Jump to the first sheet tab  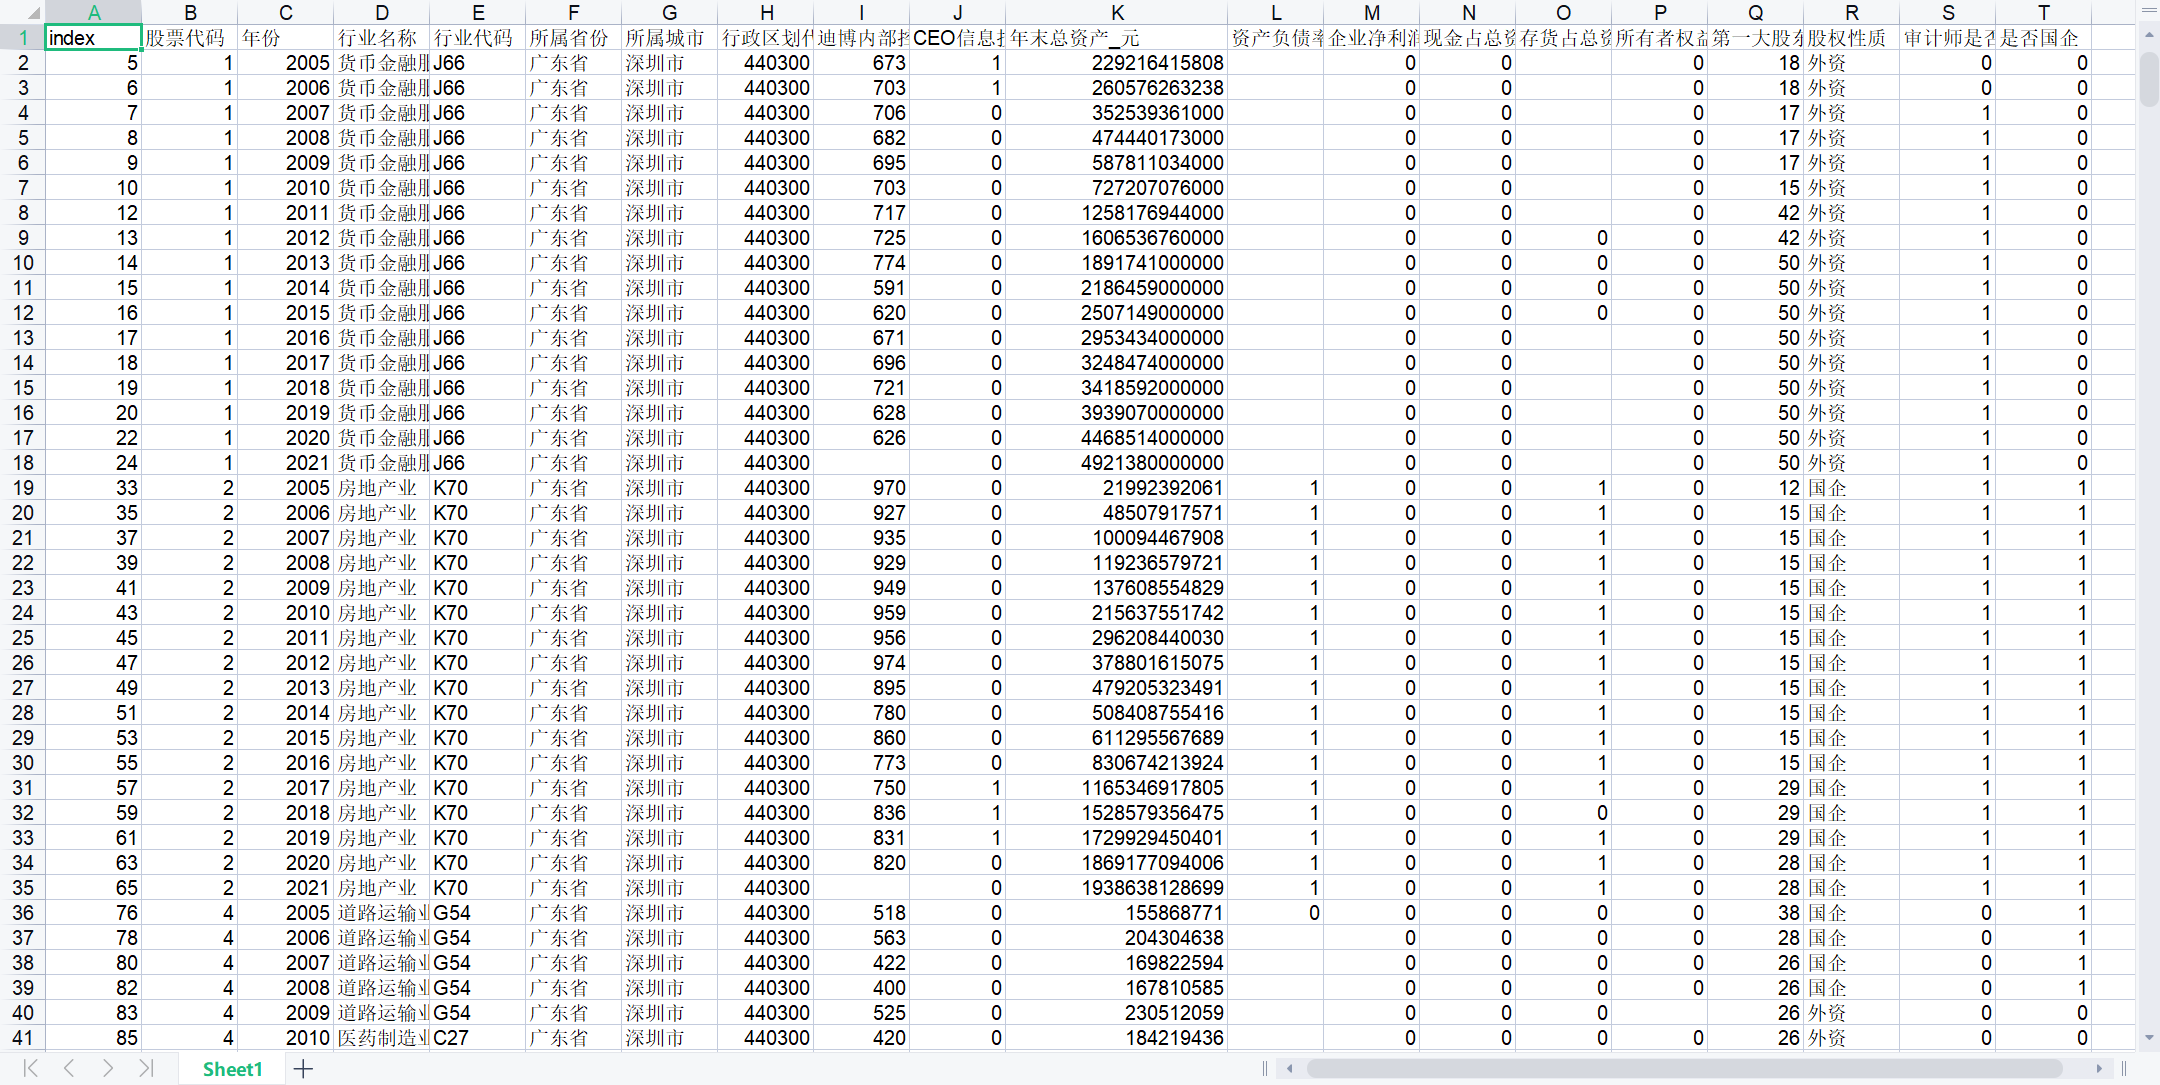pos(31,1068)
